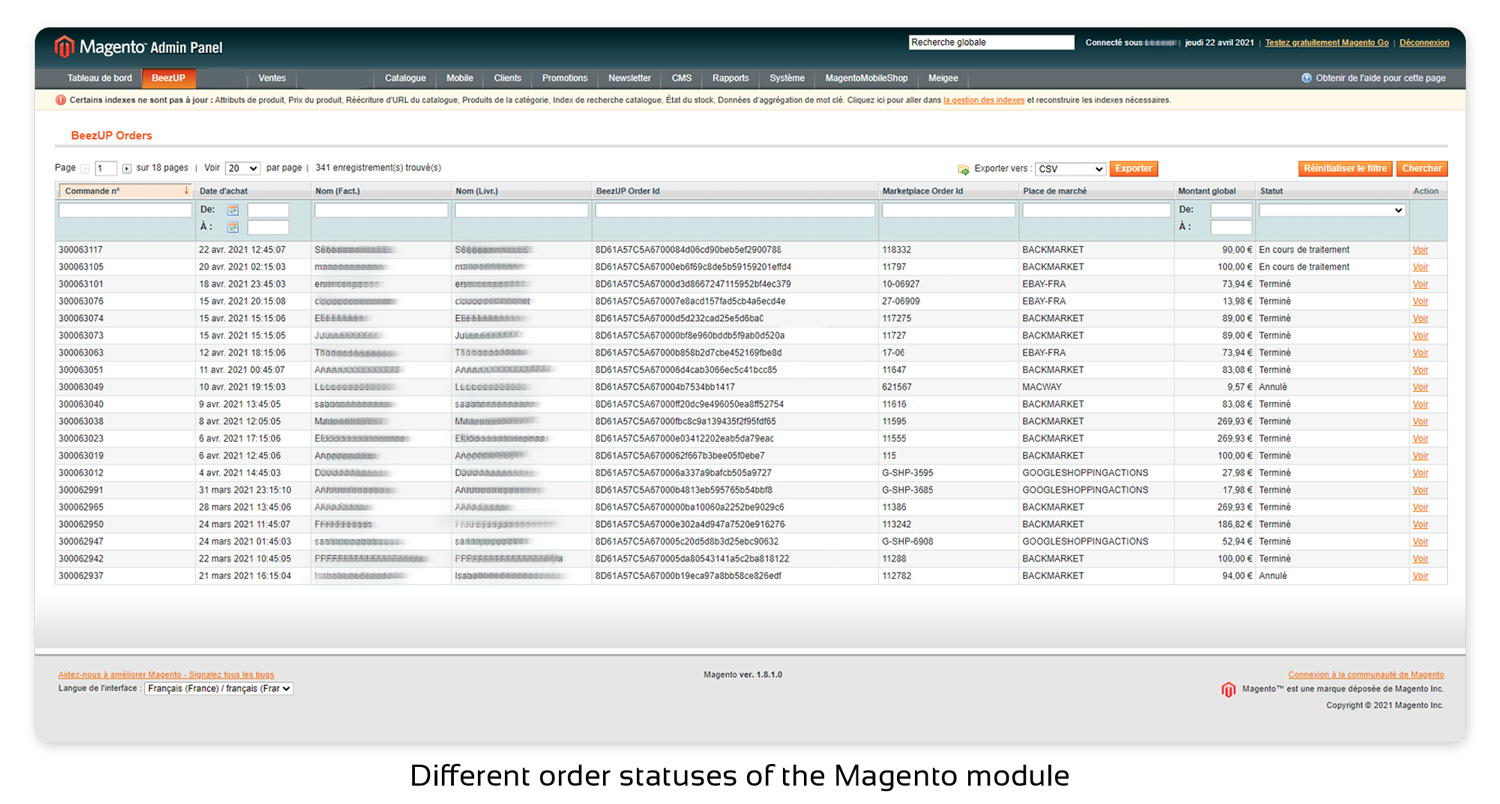The width and height of the screenshot is (1500, 804).
Task: Open the Clients menu
Action: pos(508,78)
